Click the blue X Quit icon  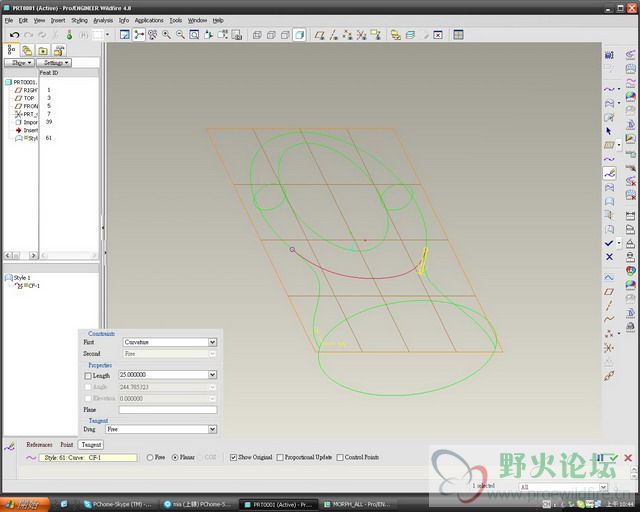click(x=609, y=257)
